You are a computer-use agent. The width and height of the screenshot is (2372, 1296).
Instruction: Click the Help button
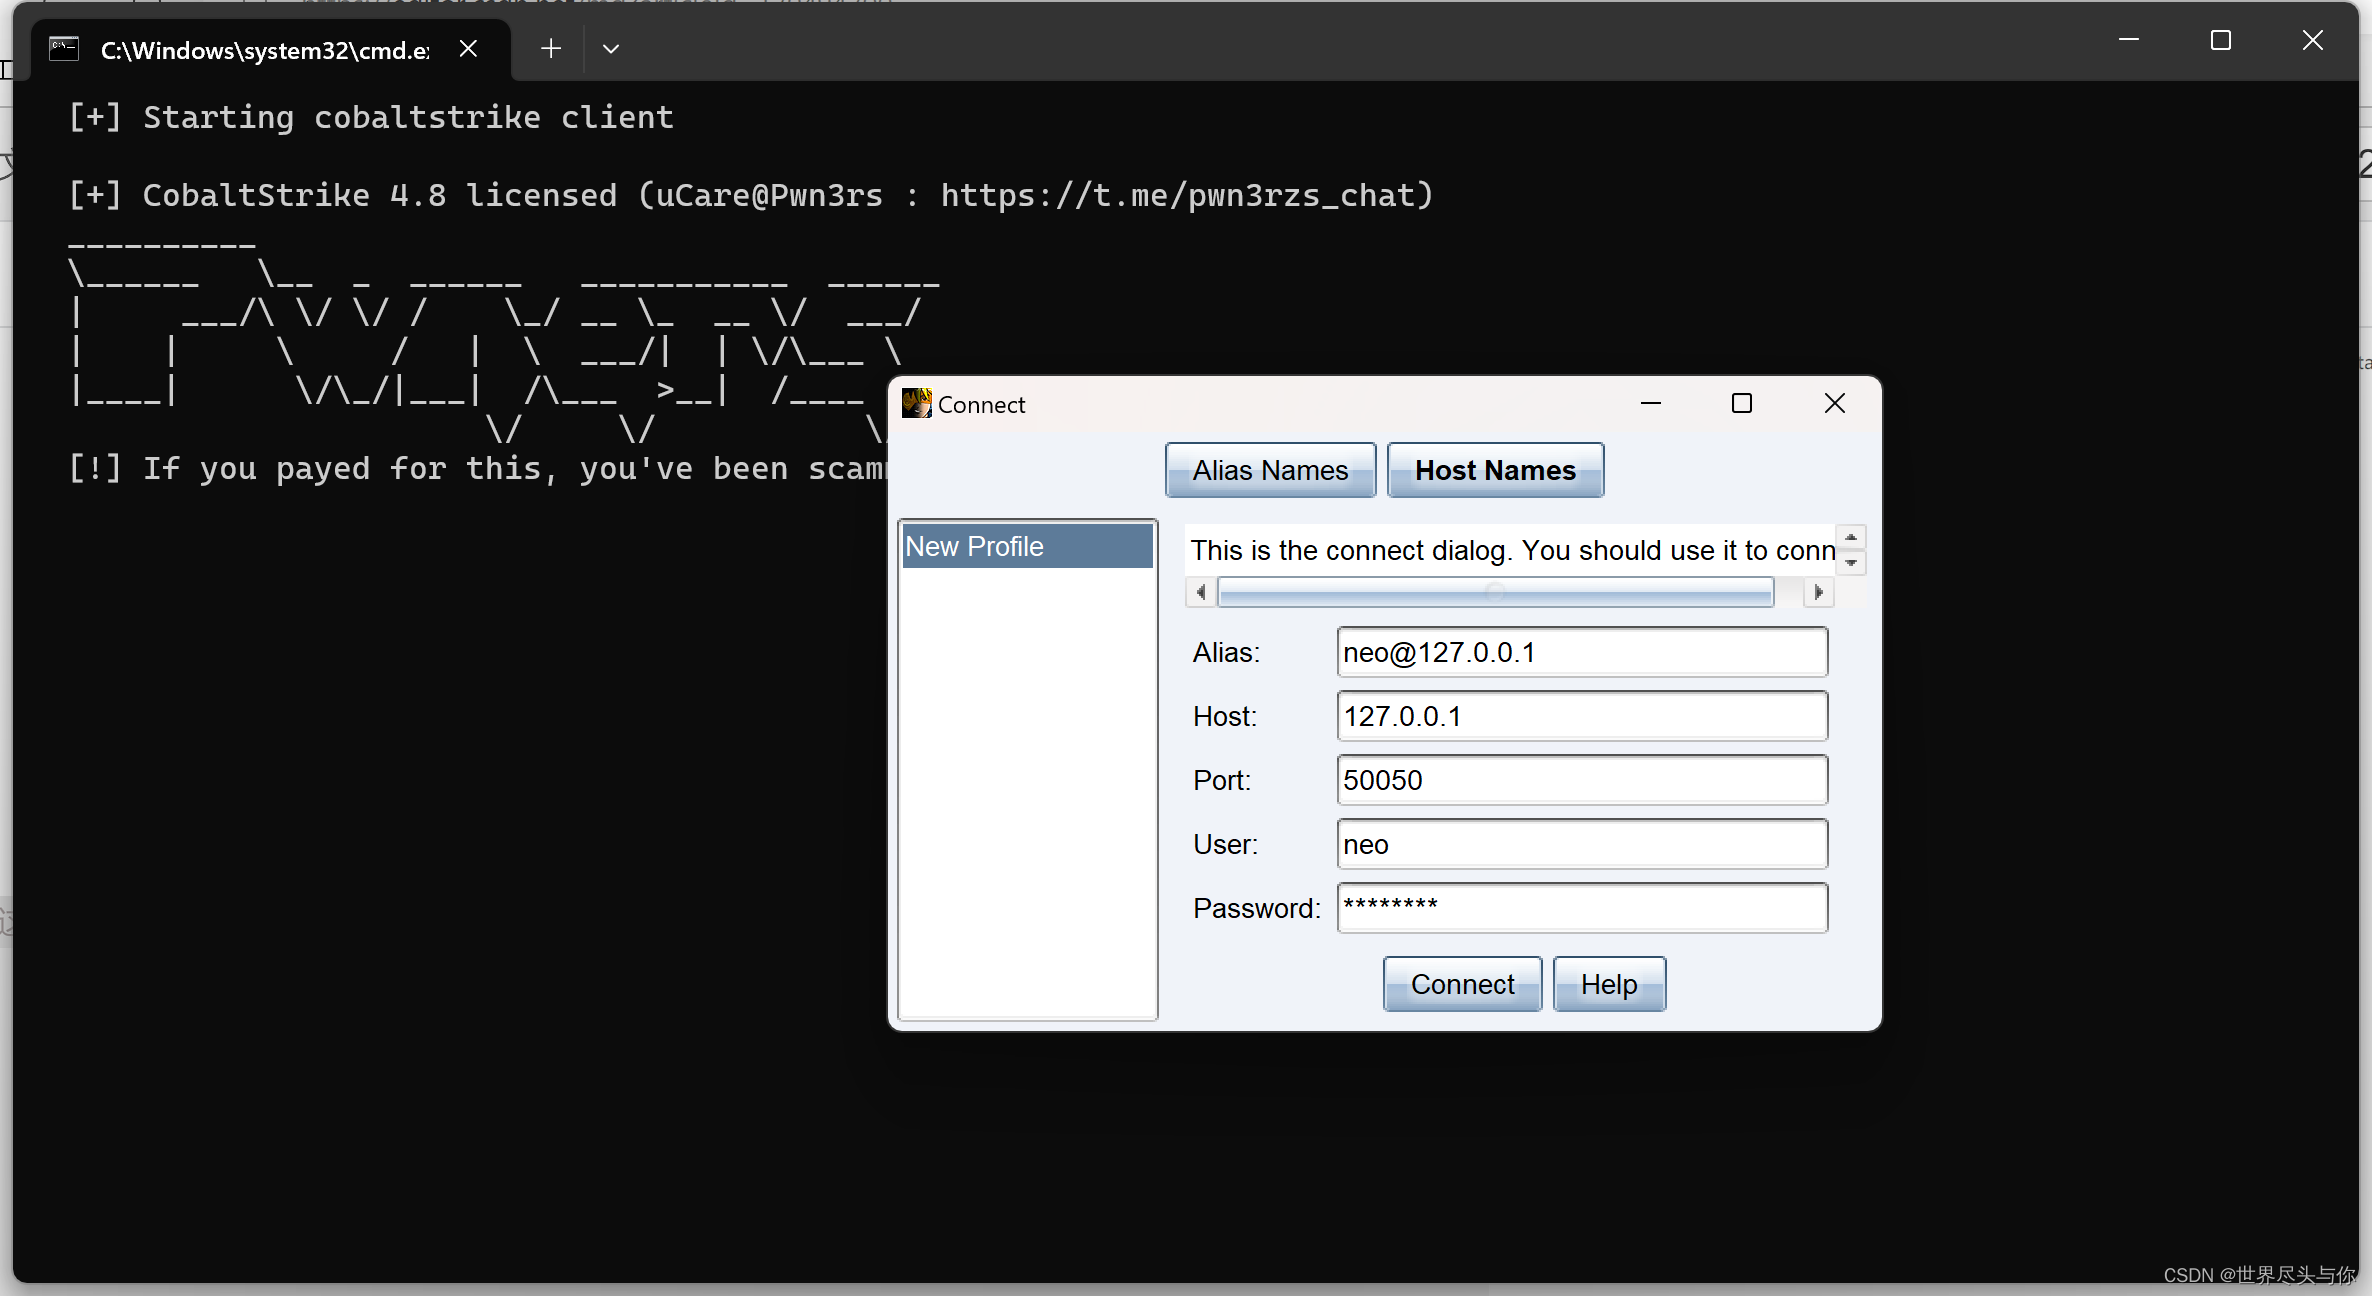[1608, 984]
